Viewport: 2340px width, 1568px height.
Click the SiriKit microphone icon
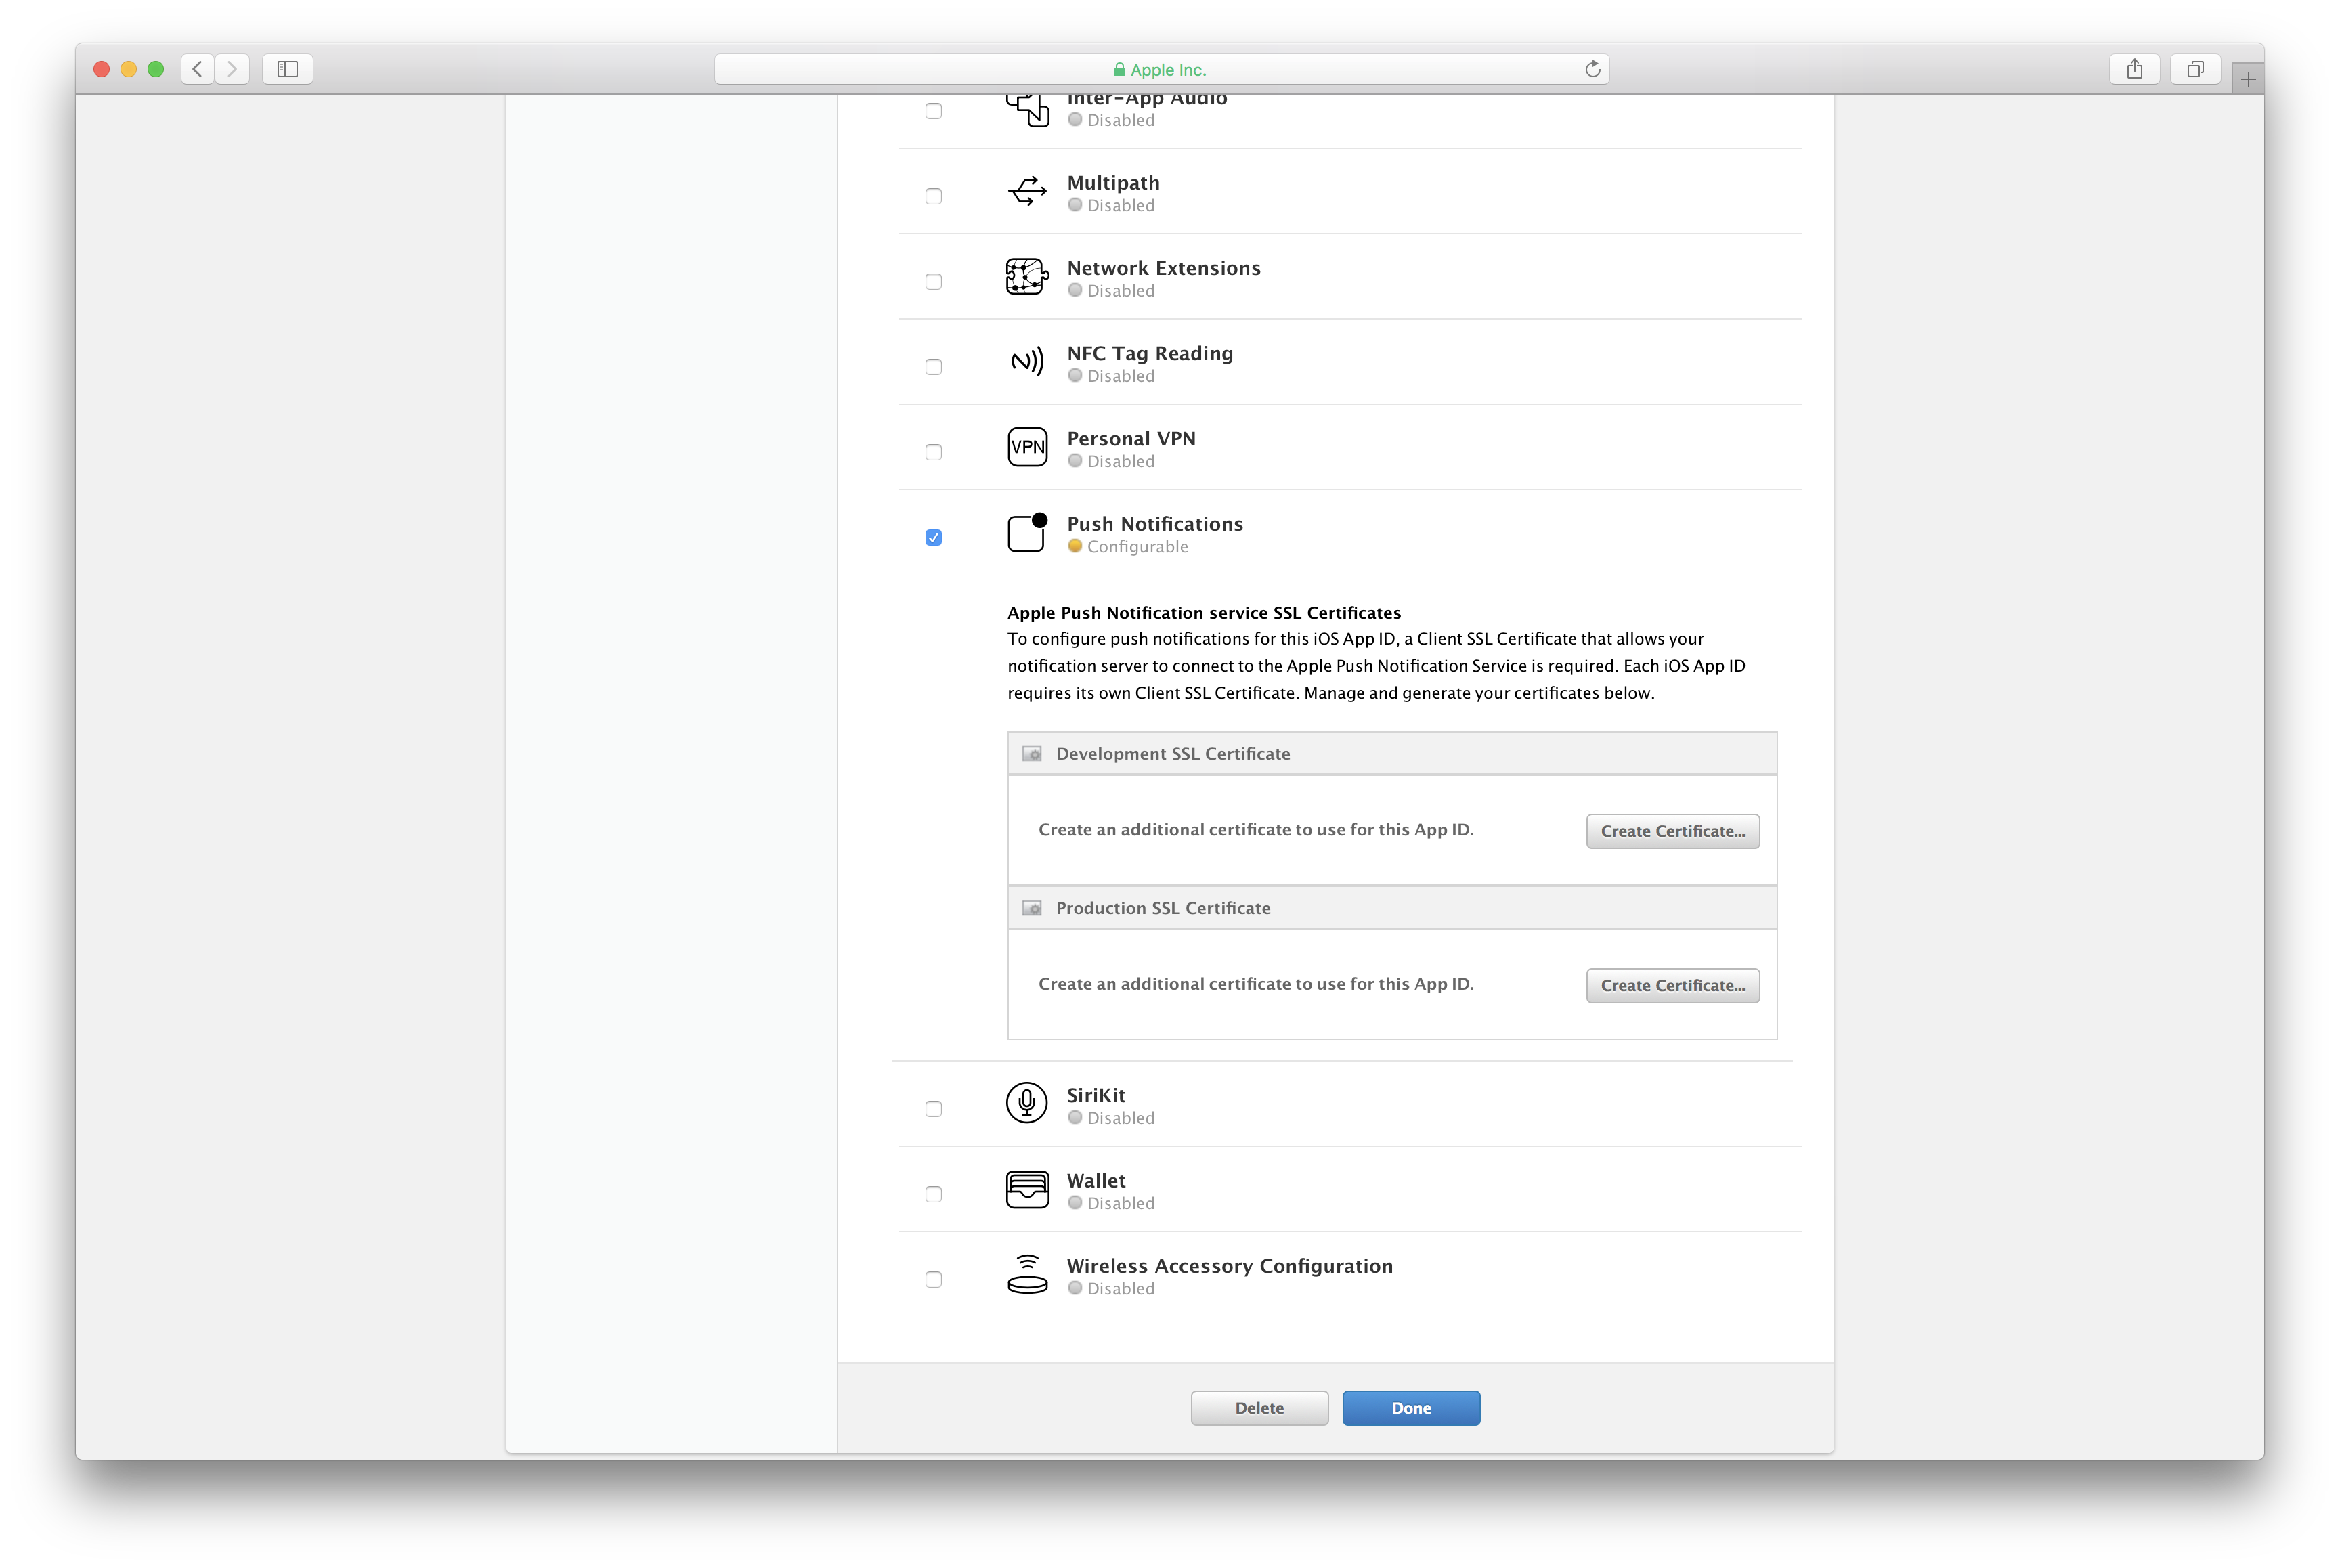1027,1103
